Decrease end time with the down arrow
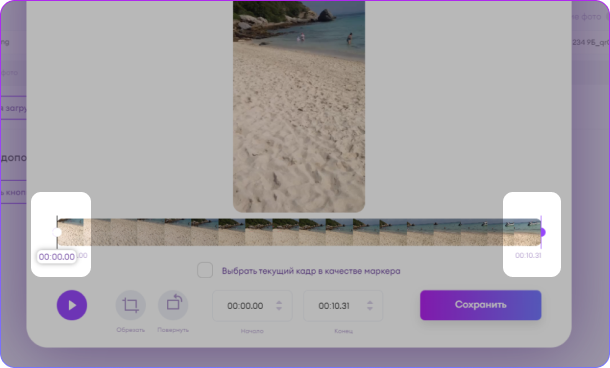This screenshot has width=610, height=368. 370,308
